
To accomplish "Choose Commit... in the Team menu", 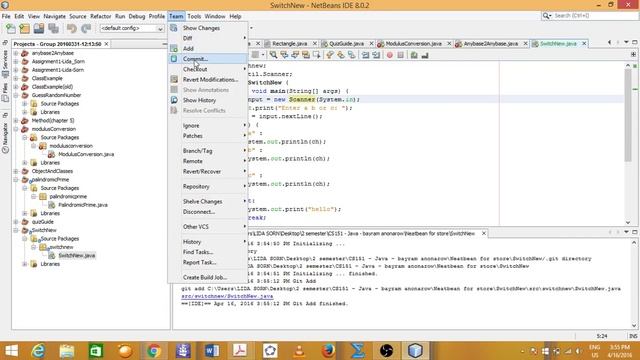I will [208, 59].
